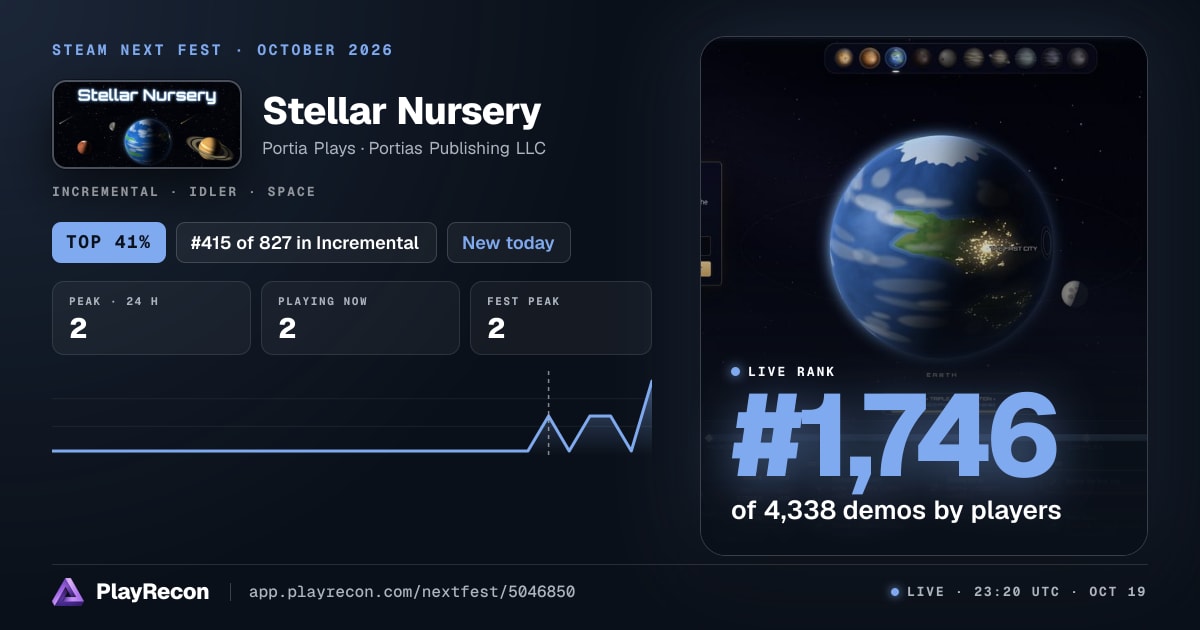Image resolution: width=1200 pixels, height=630 pixels.
Task: Click the Stellar Nursery game title
Action: [x=402, y=111]
